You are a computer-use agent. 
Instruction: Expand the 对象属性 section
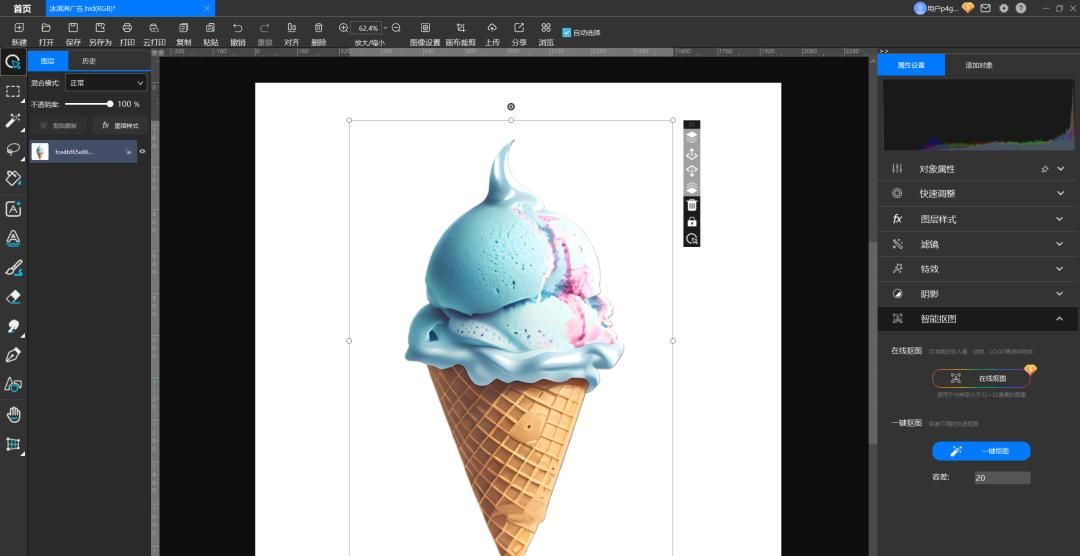1060,169
